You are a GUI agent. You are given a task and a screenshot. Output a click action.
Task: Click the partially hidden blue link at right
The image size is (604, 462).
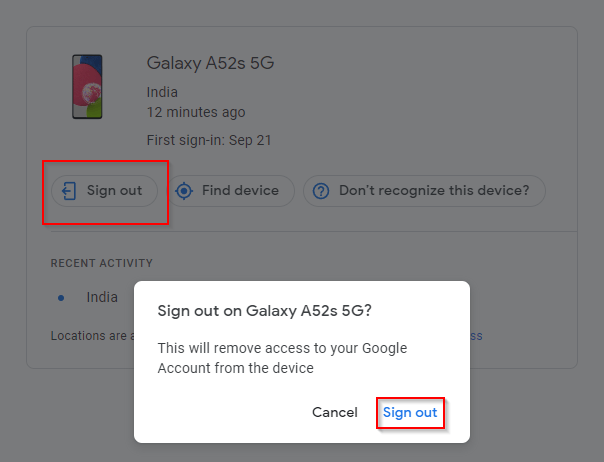coord(477,336)
